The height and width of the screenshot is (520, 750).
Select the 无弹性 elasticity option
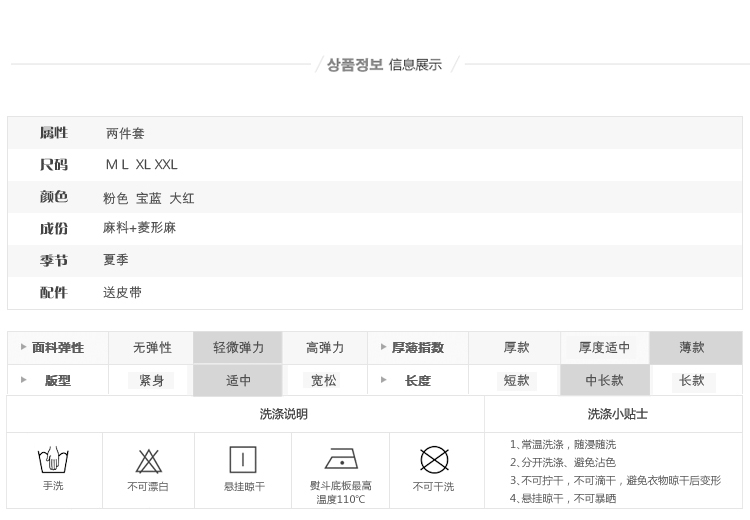pos(152,348)
